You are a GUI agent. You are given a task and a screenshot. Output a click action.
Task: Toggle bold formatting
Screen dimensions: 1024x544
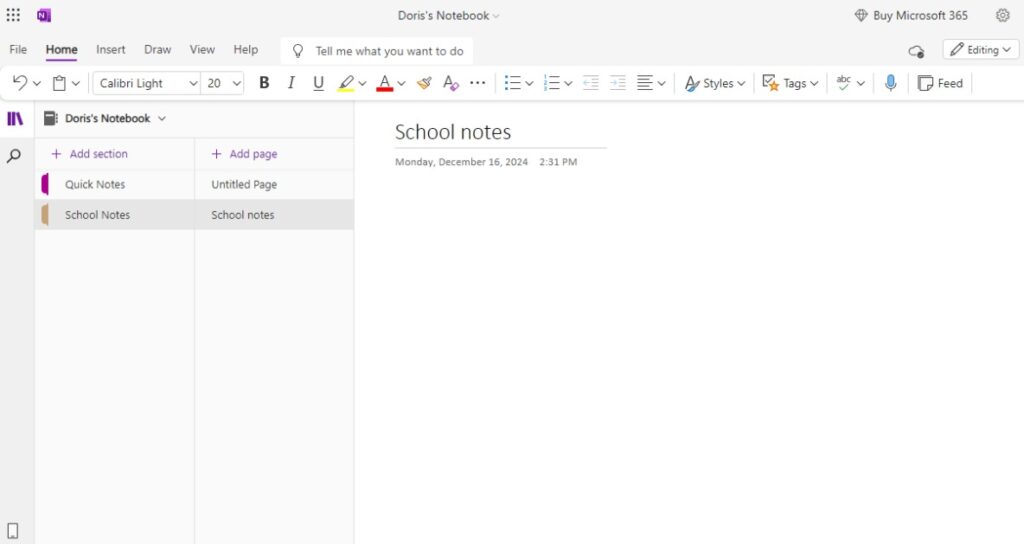point(264,83)
